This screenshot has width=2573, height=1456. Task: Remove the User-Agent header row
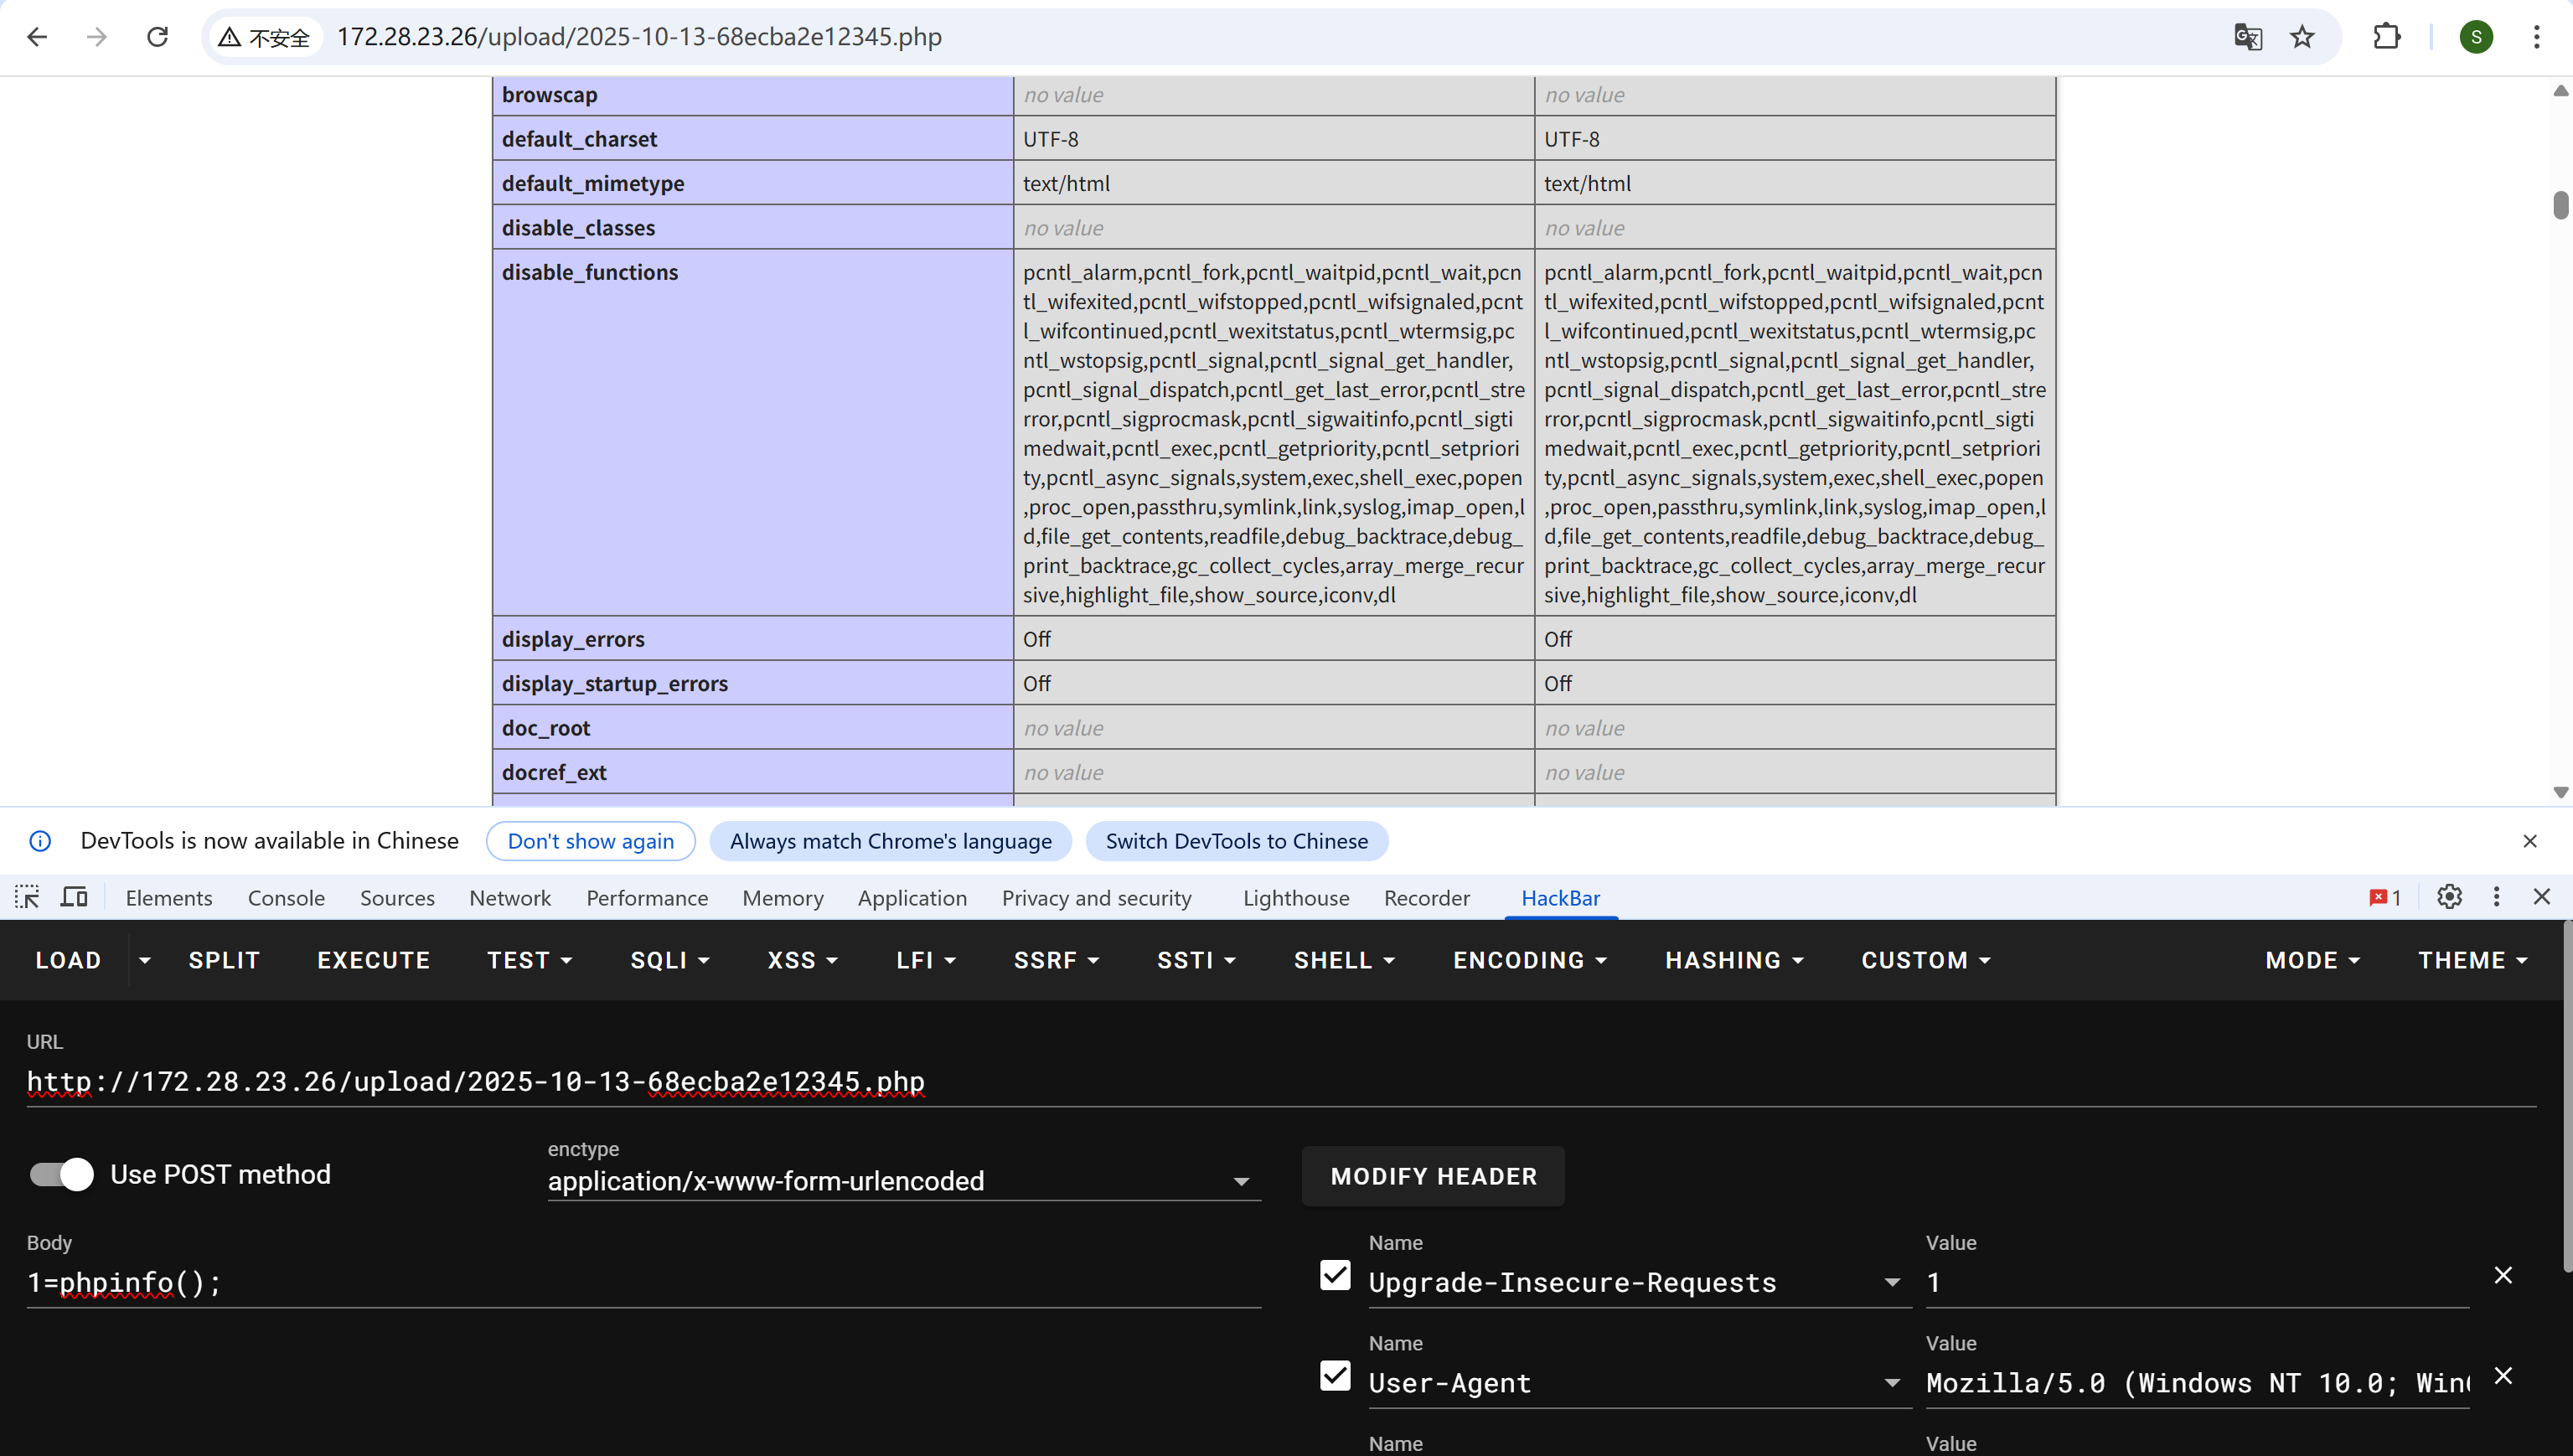click(x=2503, y=1376)
